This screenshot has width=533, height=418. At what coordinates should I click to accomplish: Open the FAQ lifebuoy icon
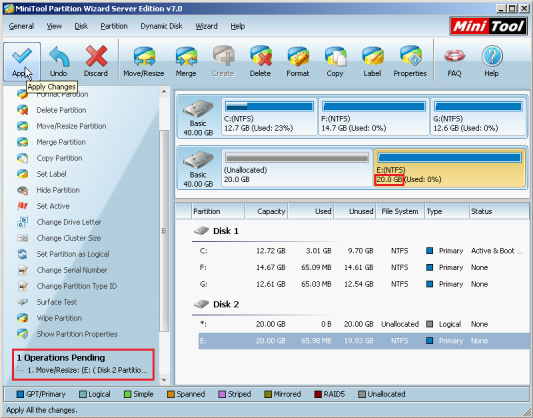pos(454,56)
